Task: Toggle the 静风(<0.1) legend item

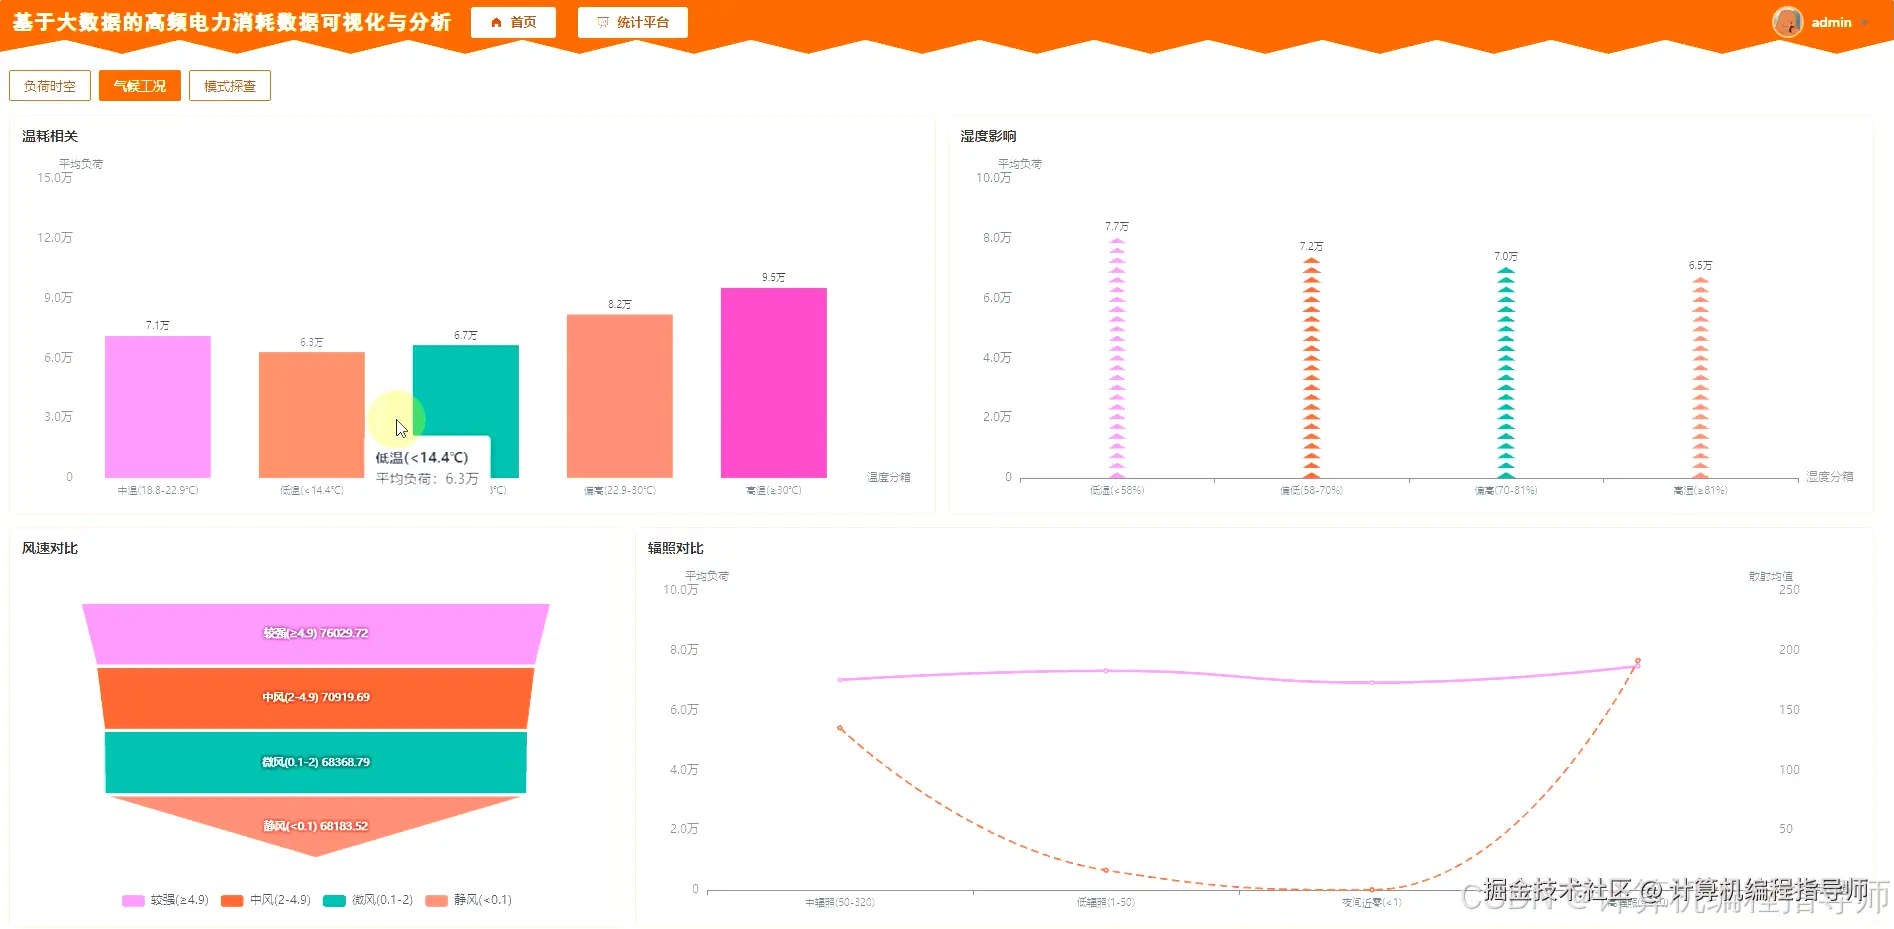Action: point(469,900)
